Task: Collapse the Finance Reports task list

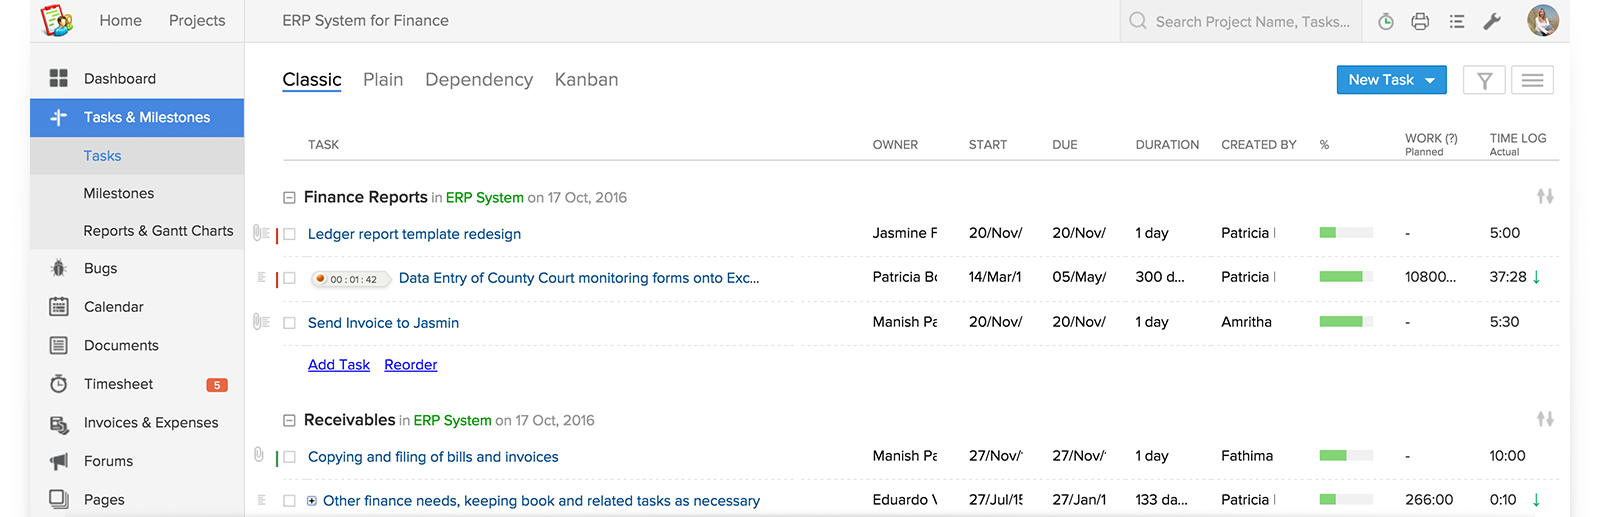Action: tap(289, 198)
